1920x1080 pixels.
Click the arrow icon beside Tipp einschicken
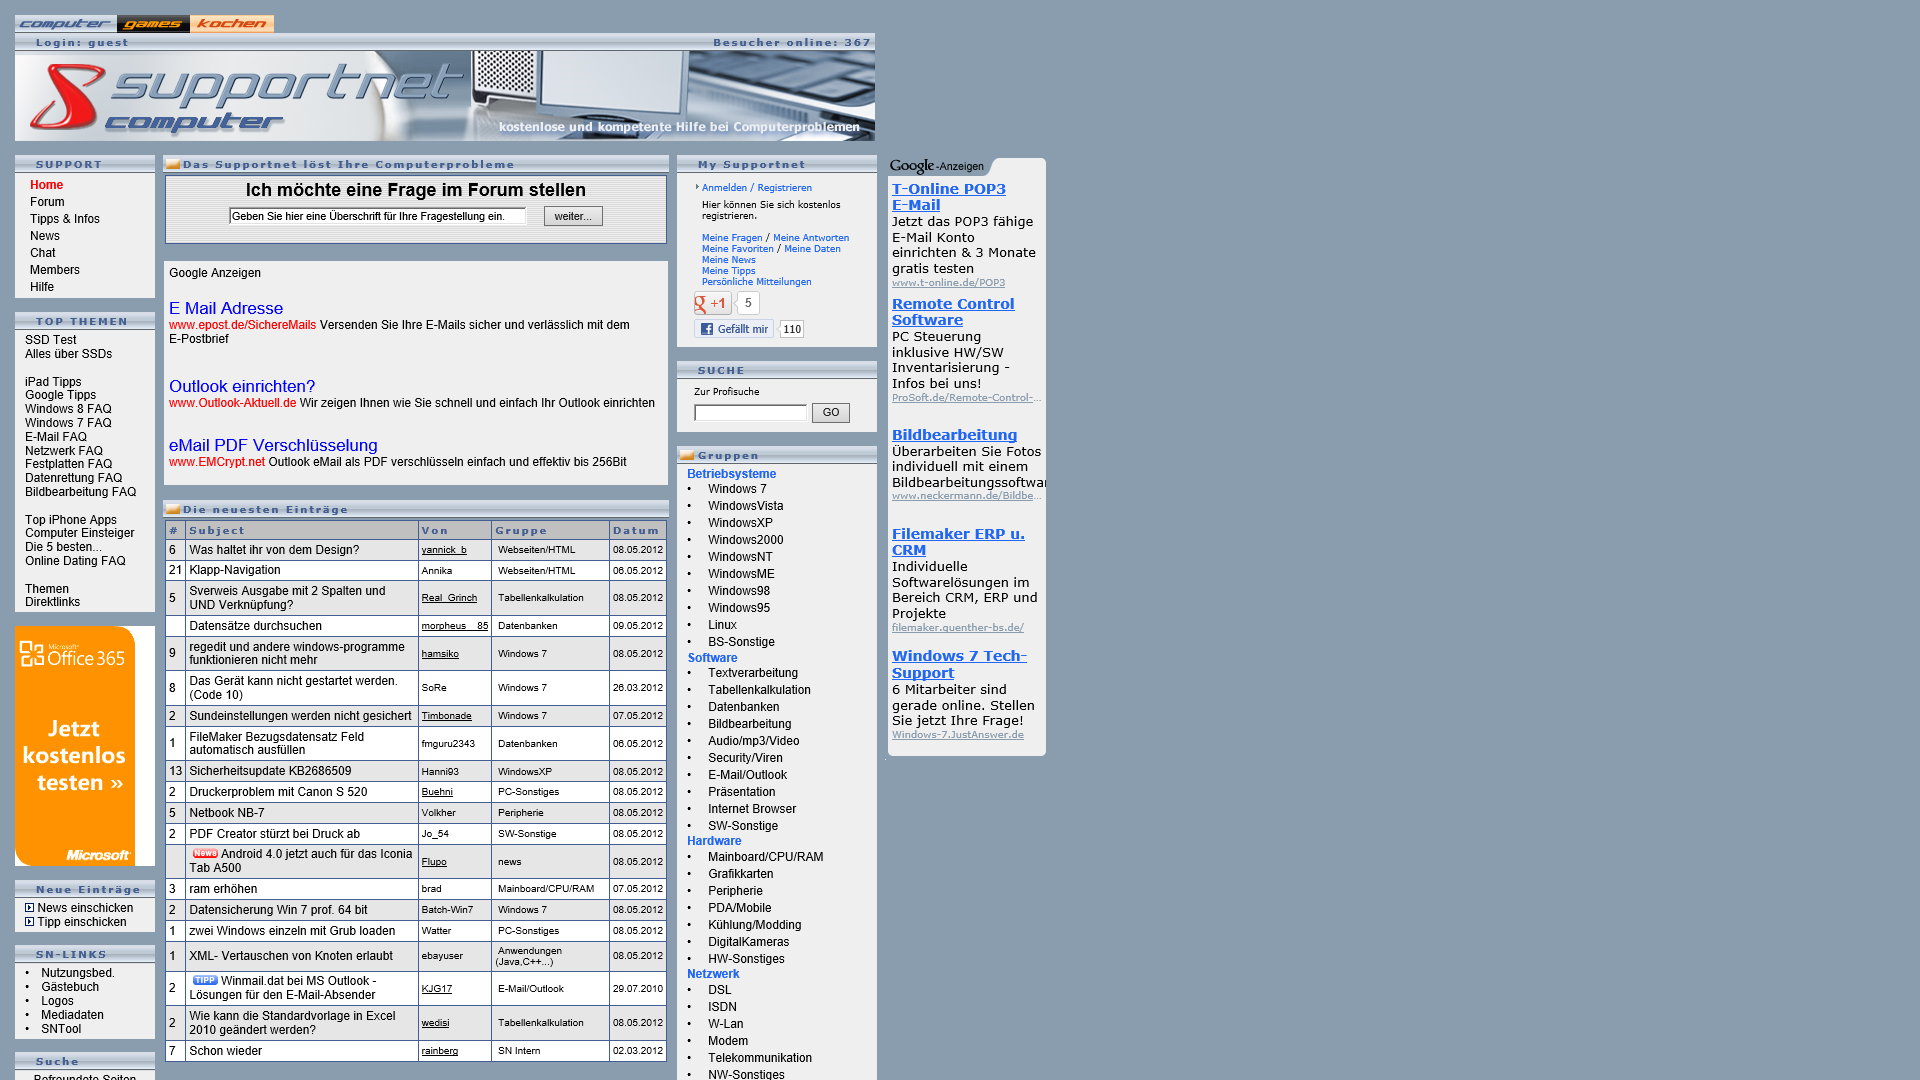pyautogui.click(x=29, y=921)
